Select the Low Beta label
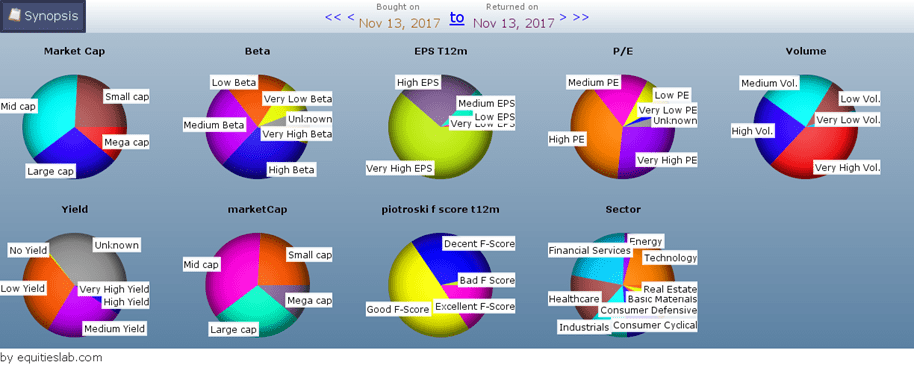Image resolution: width=914 pixels, height=365 pixels. click(233, 83)
